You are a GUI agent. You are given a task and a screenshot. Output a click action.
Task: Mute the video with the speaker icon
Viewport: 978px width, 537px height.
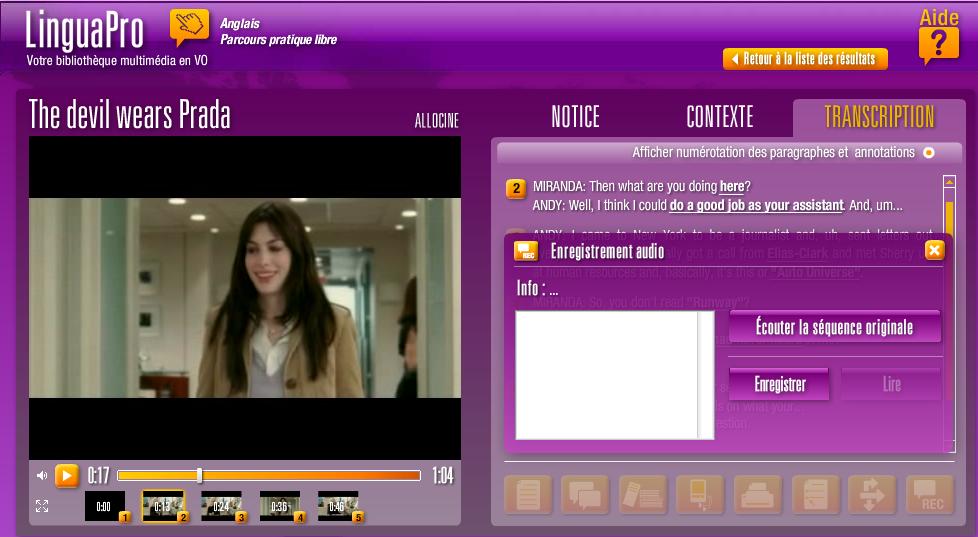point(42,476)
